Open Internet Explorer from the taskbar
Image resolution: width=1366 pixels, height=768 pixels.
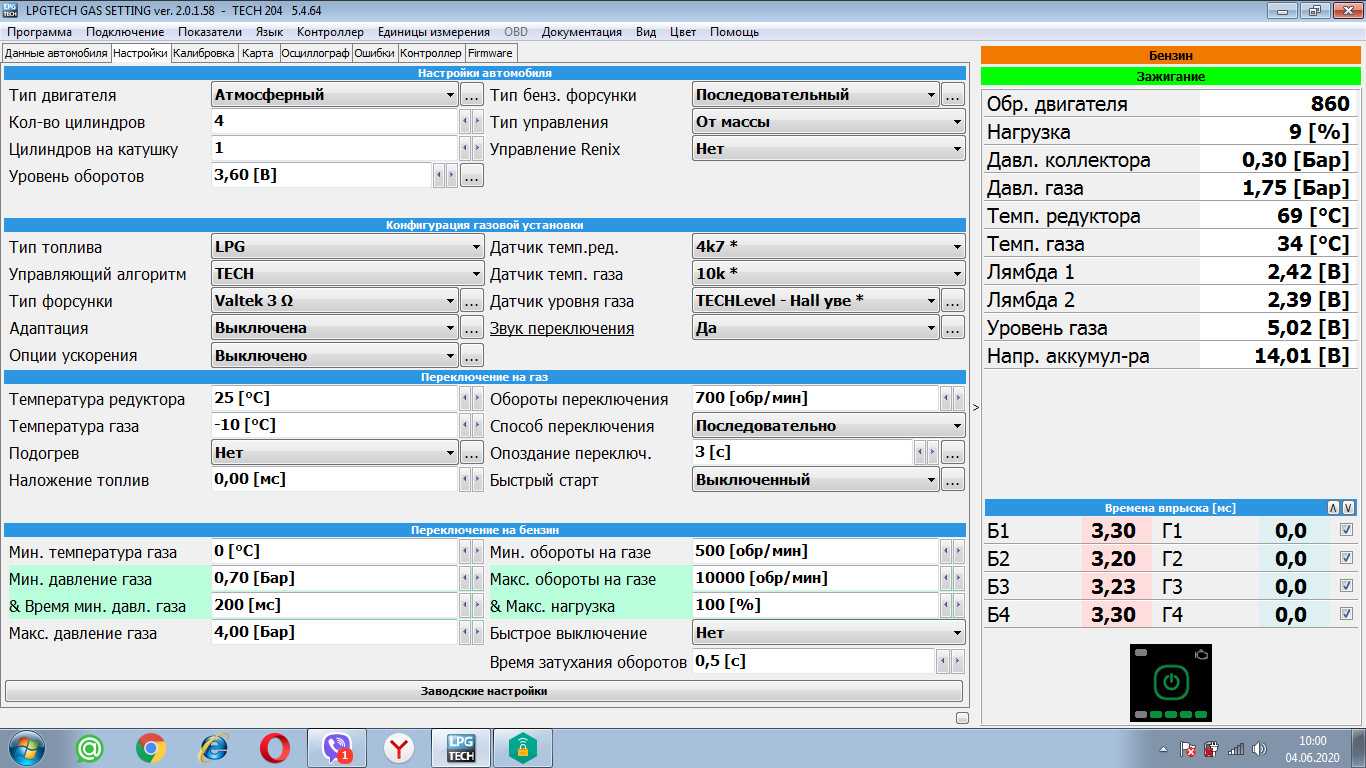[213, 748]
